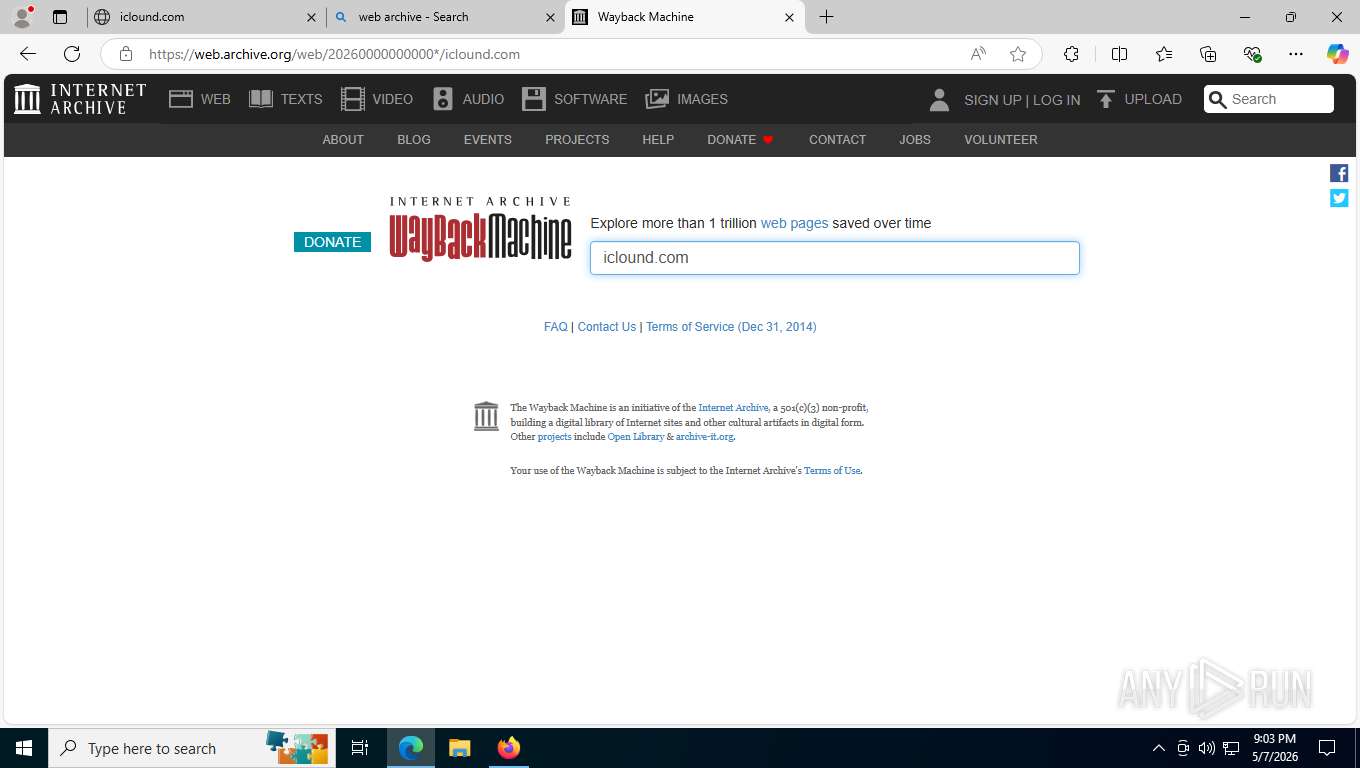Viewport: 1360px width, 768px height.
Task: Click the UPLOAD button
Action: tap(1139, 99)
